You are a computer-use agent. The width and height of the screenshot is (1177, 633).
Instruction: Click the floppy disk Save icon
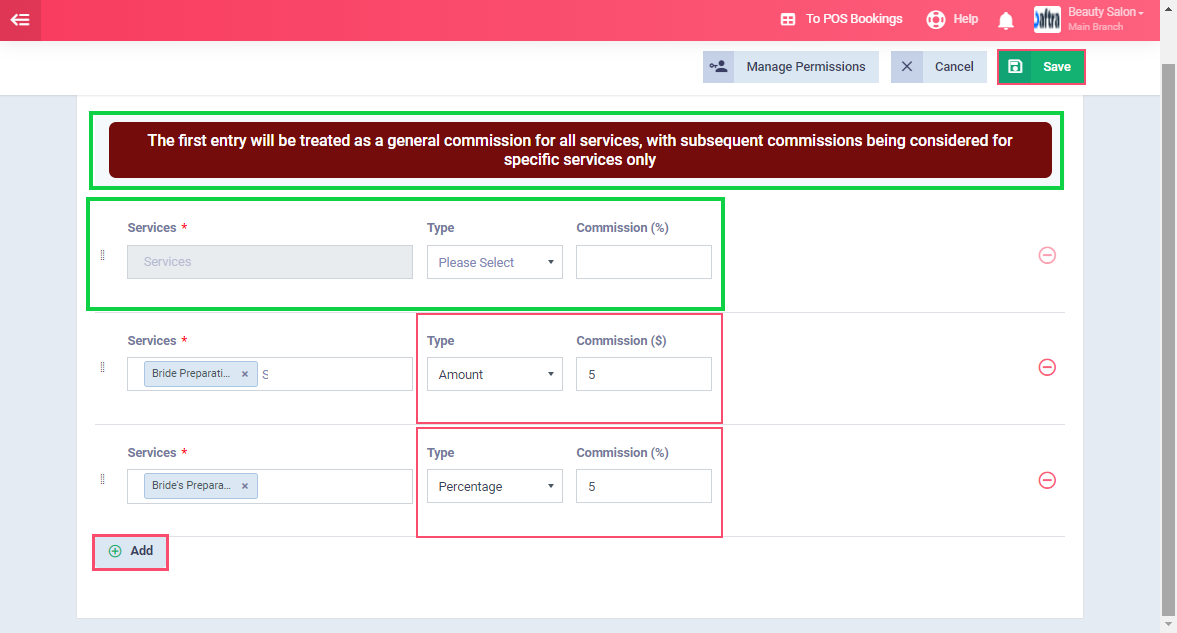pos(1015,67)
